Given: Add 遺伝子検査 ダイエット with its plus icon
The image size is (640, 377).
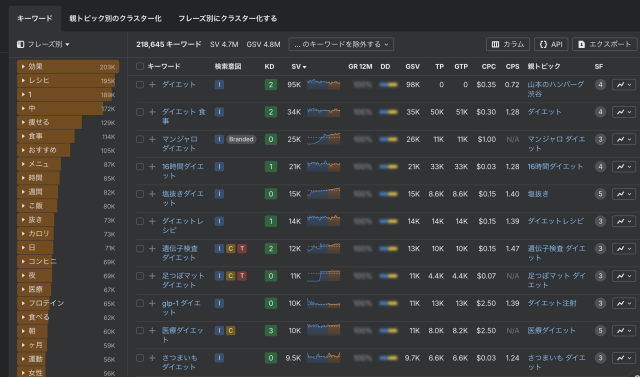Looking at the screenshot, I should [x=152, y=249].
